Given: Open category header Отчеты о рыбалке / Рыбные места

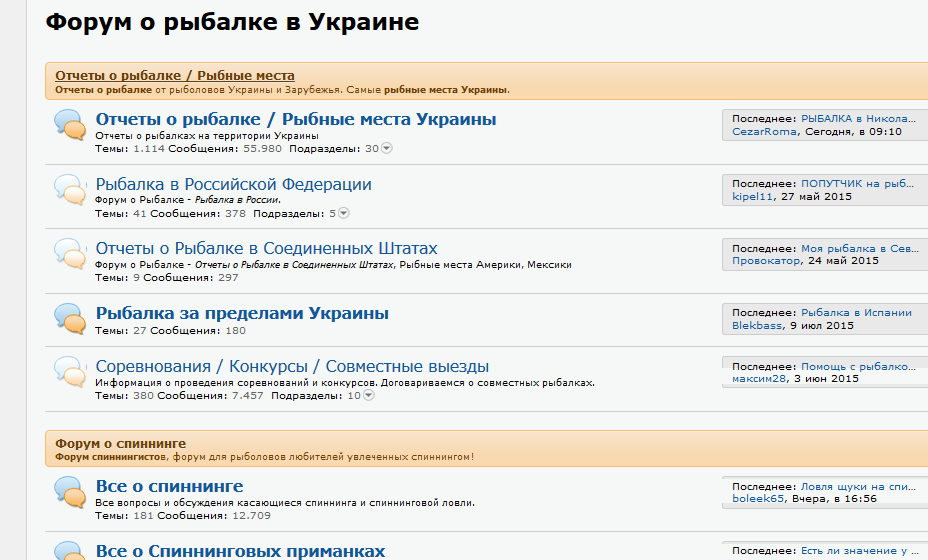Looking at the screenshot, I should (x=174, y=75).
